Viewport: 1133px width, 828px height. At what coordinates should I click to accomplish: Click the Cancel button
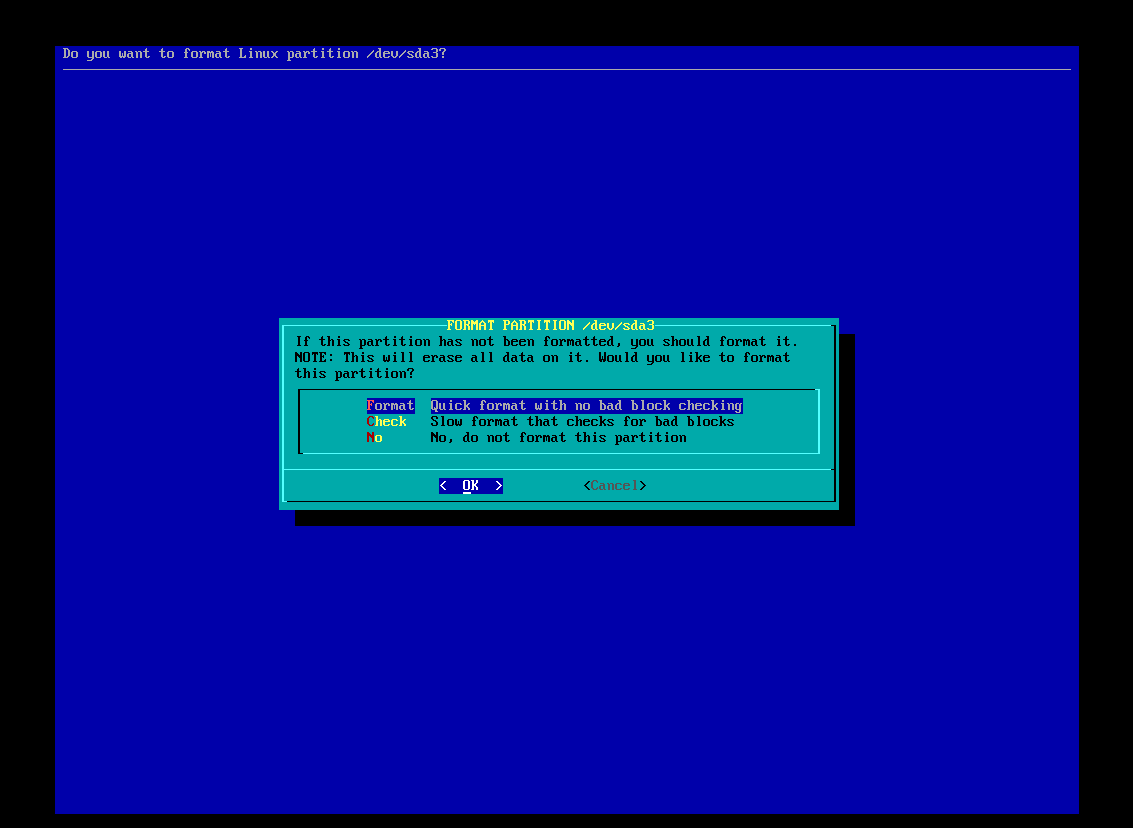614,486
